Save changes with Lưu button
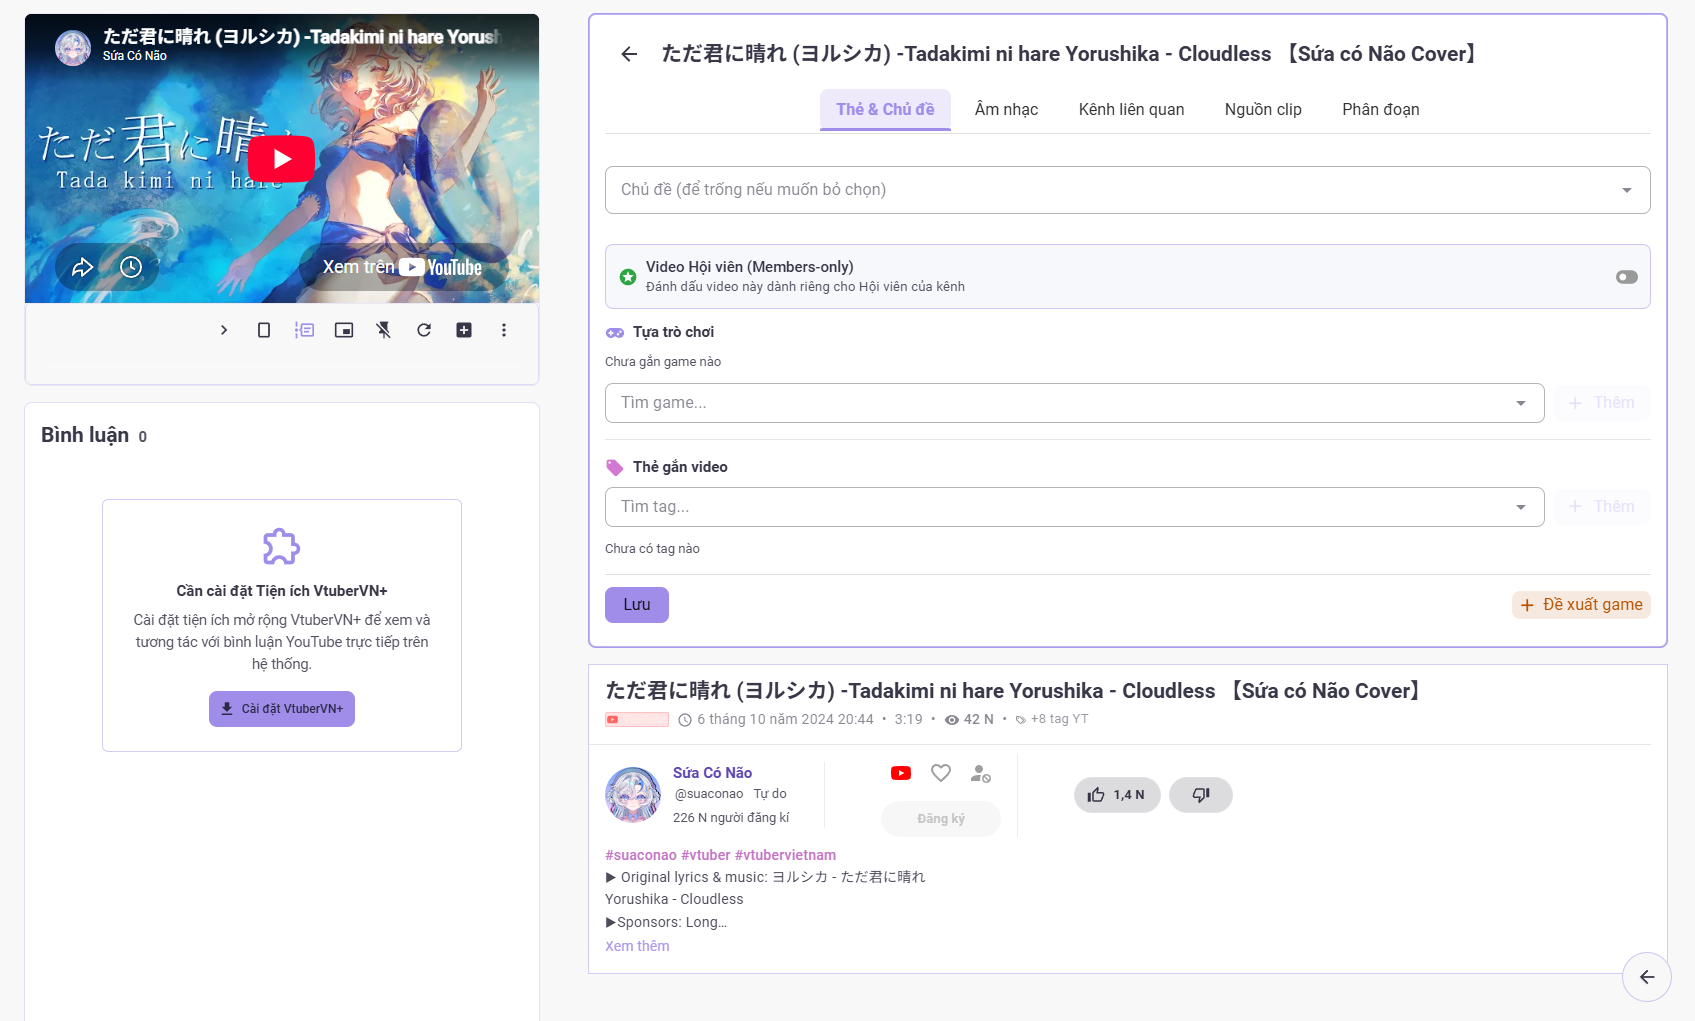This screenshot has width=1695, height=1021. click(636, 605)
